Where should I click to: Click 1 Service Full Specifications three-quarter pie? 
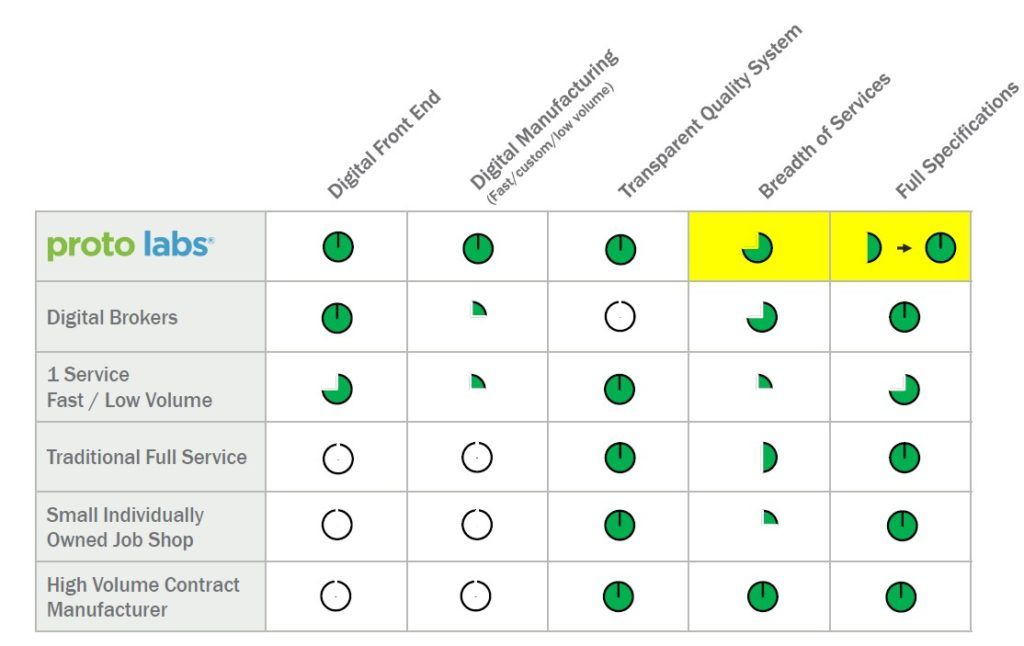pyautogui.click(x=904, y=388)
